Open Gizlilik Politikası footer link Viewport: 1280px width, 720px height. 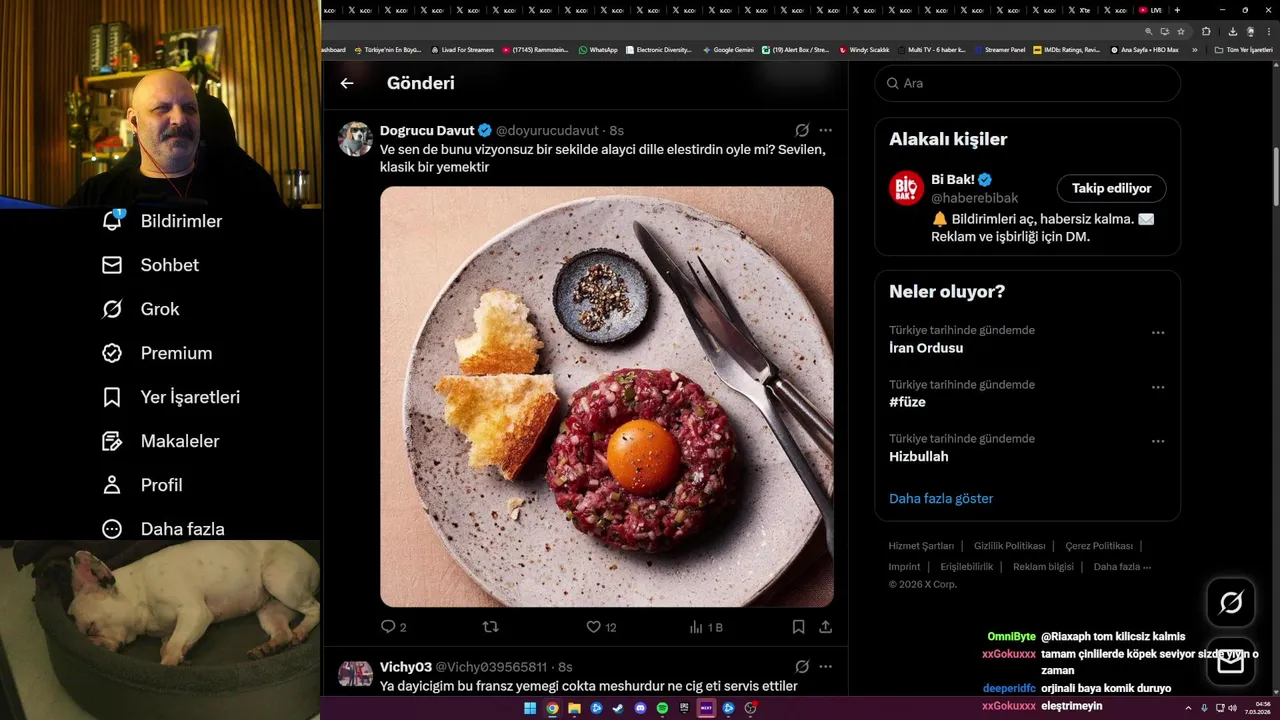[x=1009, y=546]
